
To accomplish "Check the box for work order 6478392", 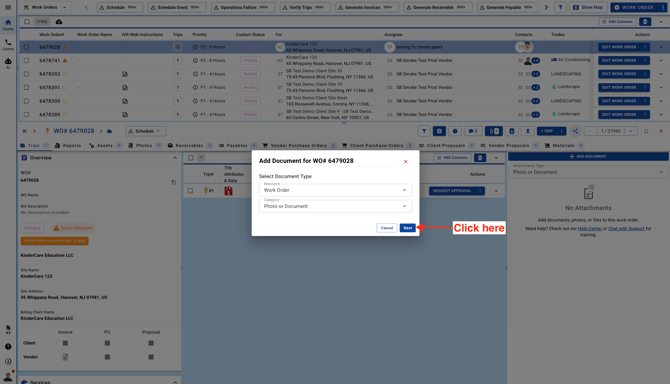I will point(26,74).
